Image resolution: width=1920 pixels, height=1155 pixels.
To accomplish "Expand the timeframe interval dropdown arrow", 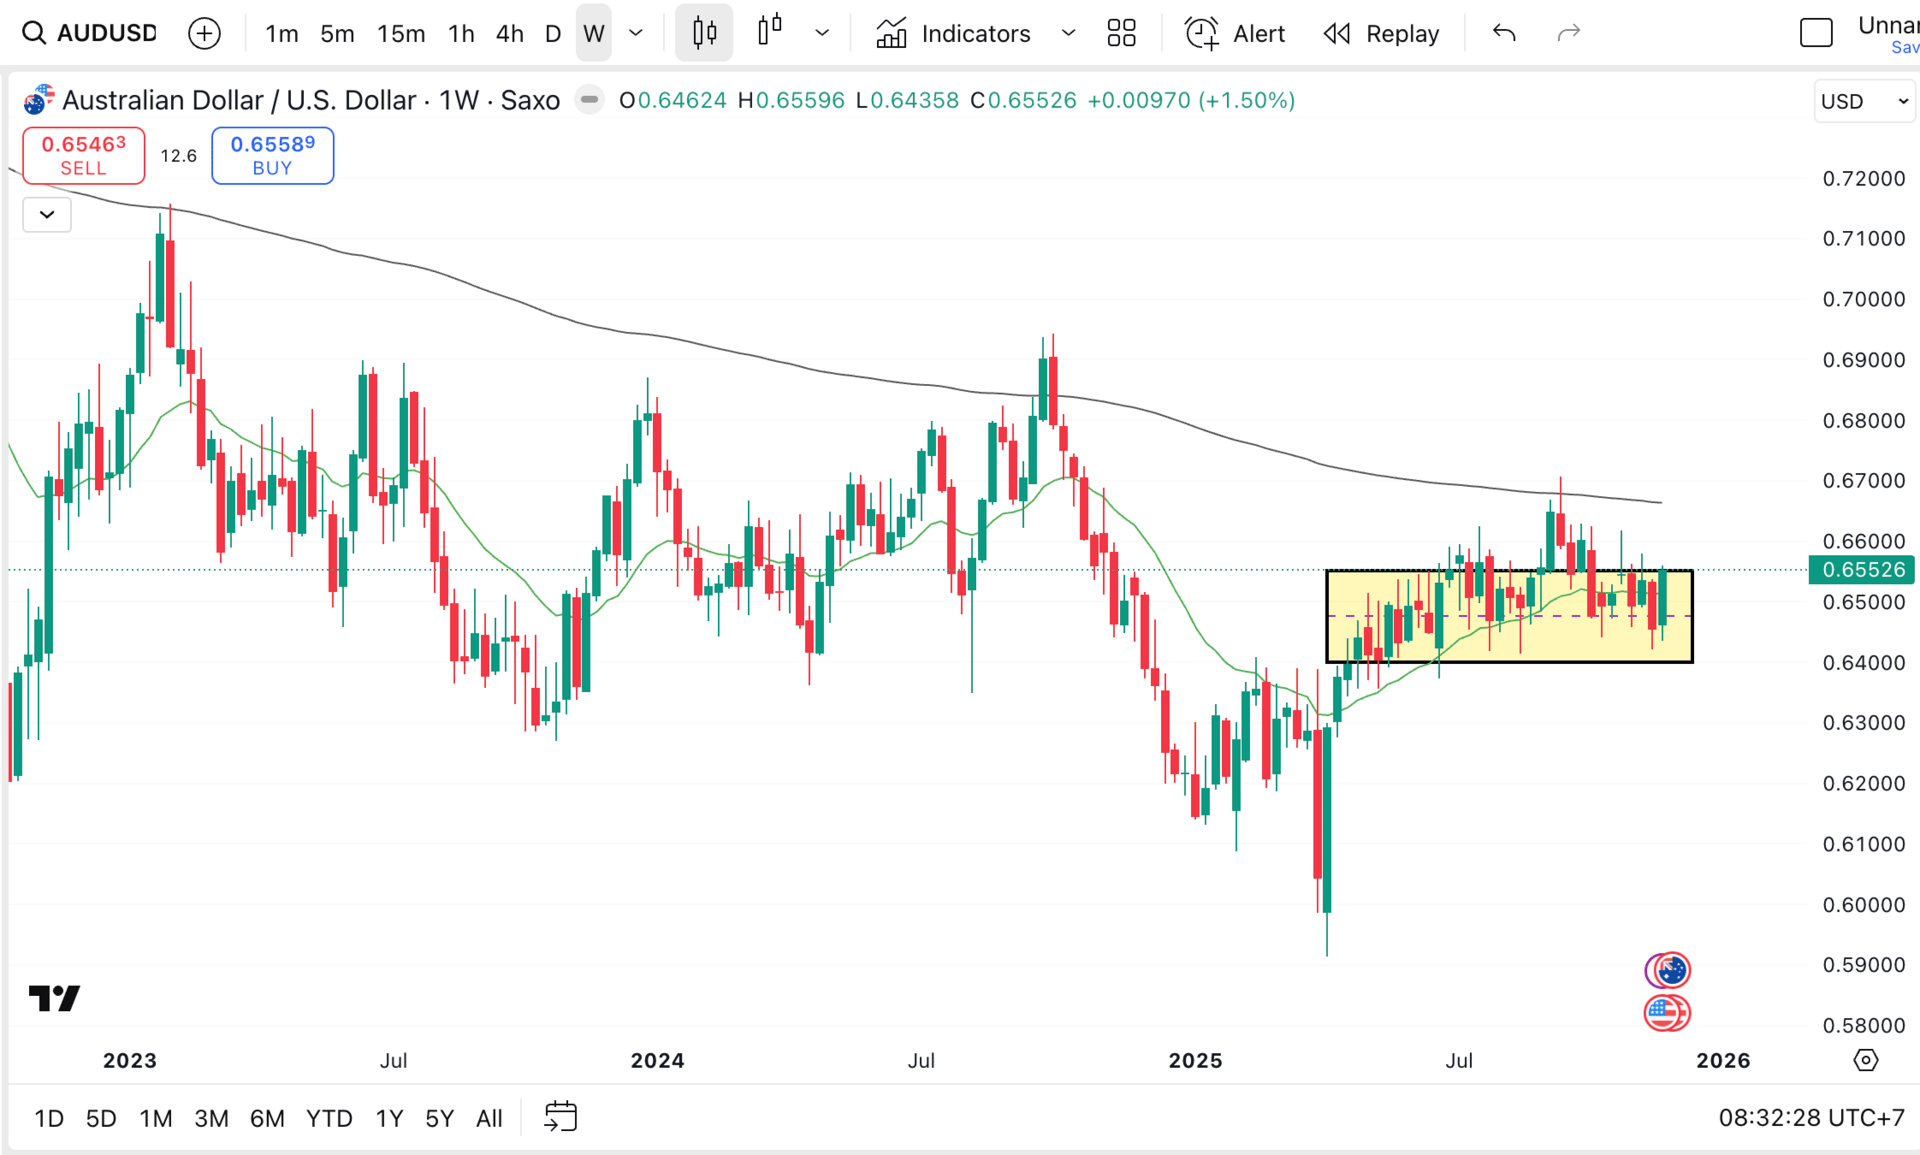I will click(635, 33).
